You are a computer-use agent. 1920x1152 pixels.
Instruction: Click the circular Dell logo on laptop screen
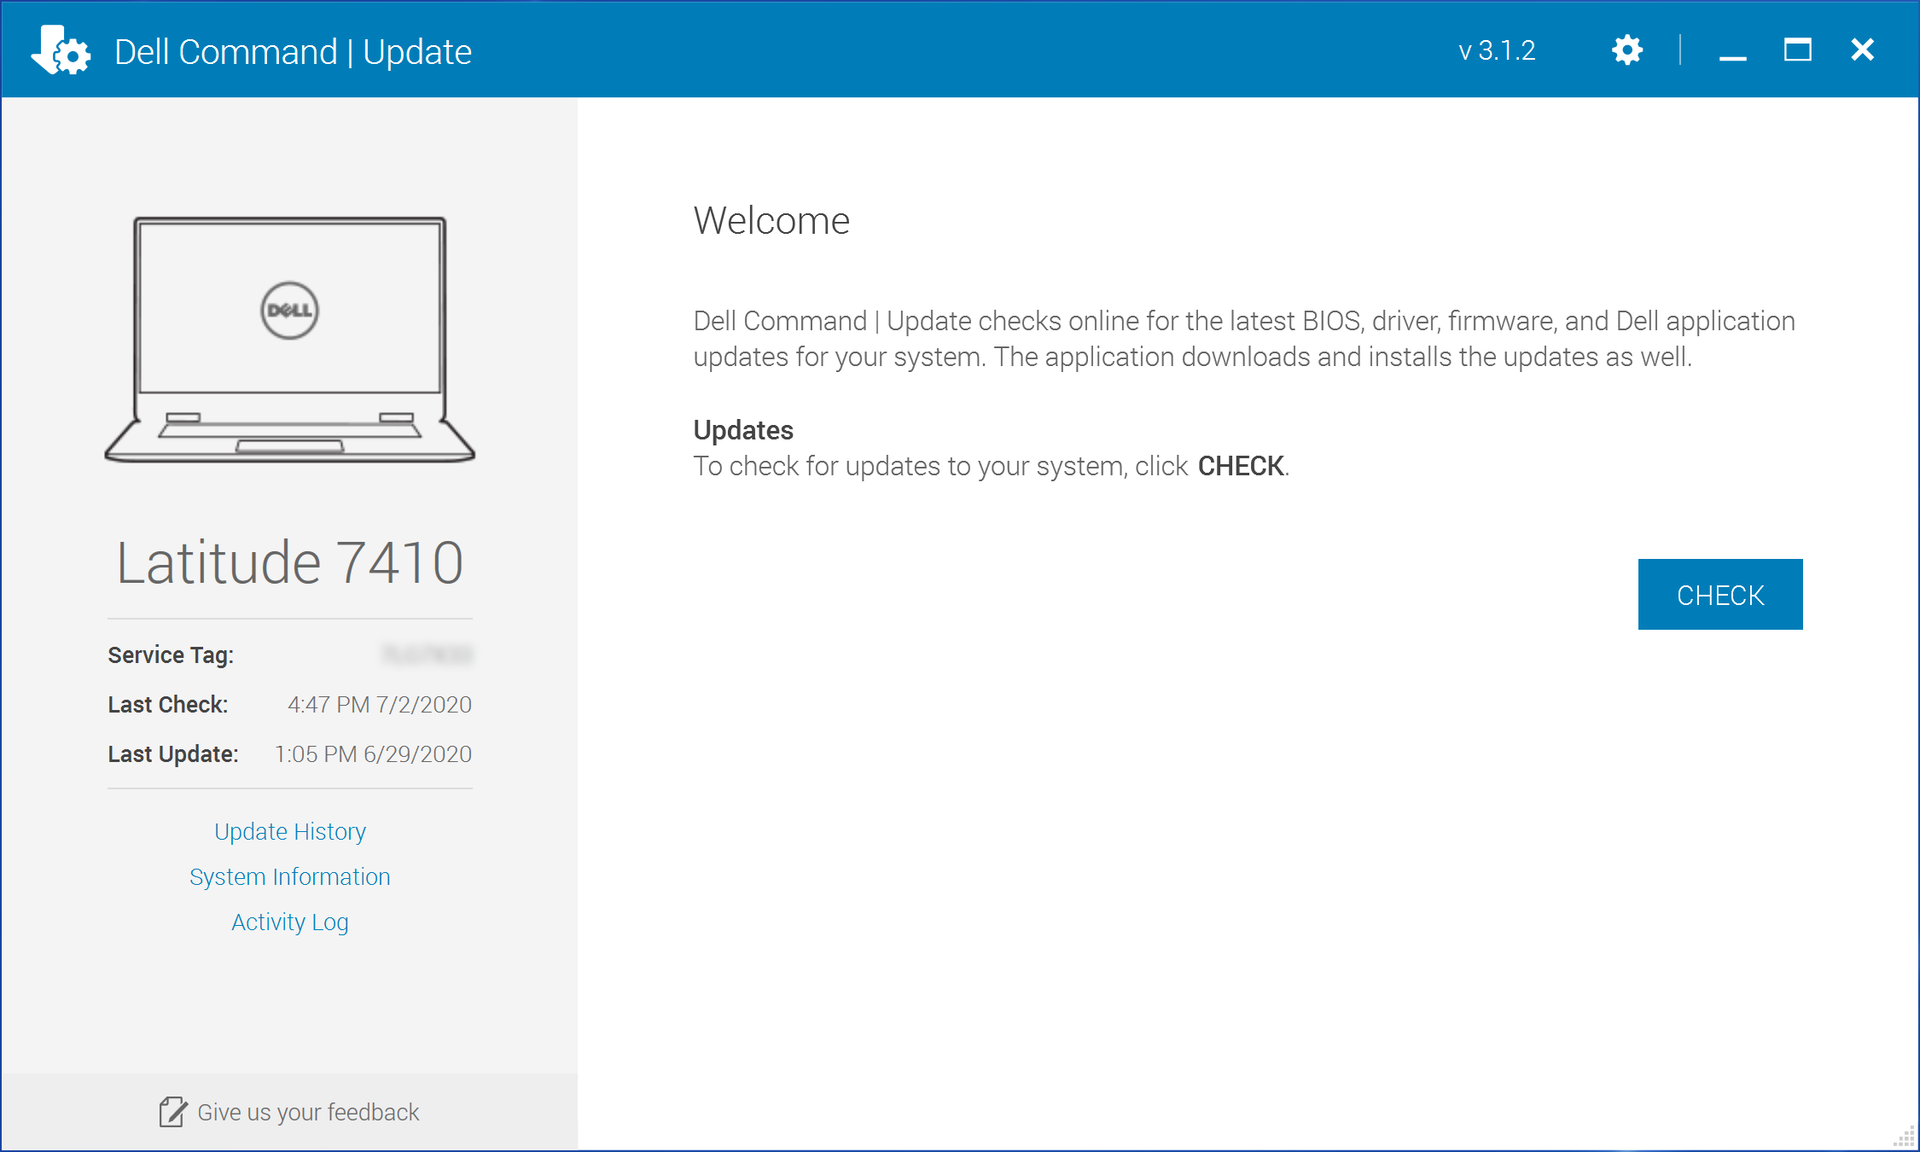tap(290, 310)
